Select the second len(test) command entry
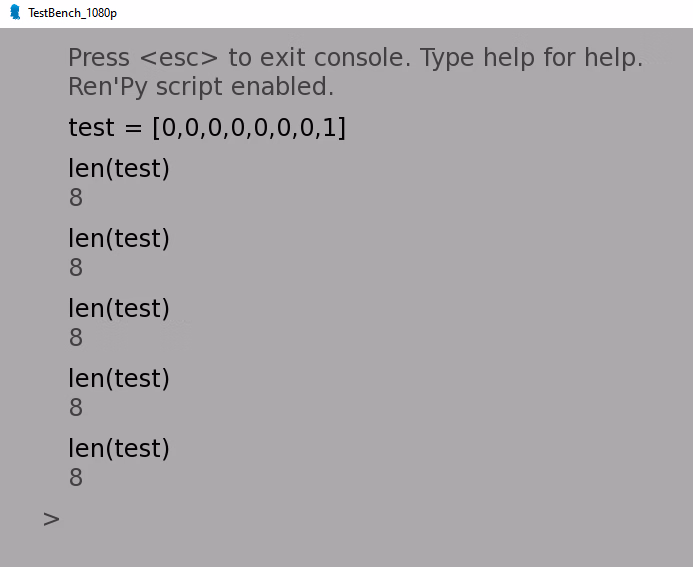693x567 pixels. tap(119, 238)
